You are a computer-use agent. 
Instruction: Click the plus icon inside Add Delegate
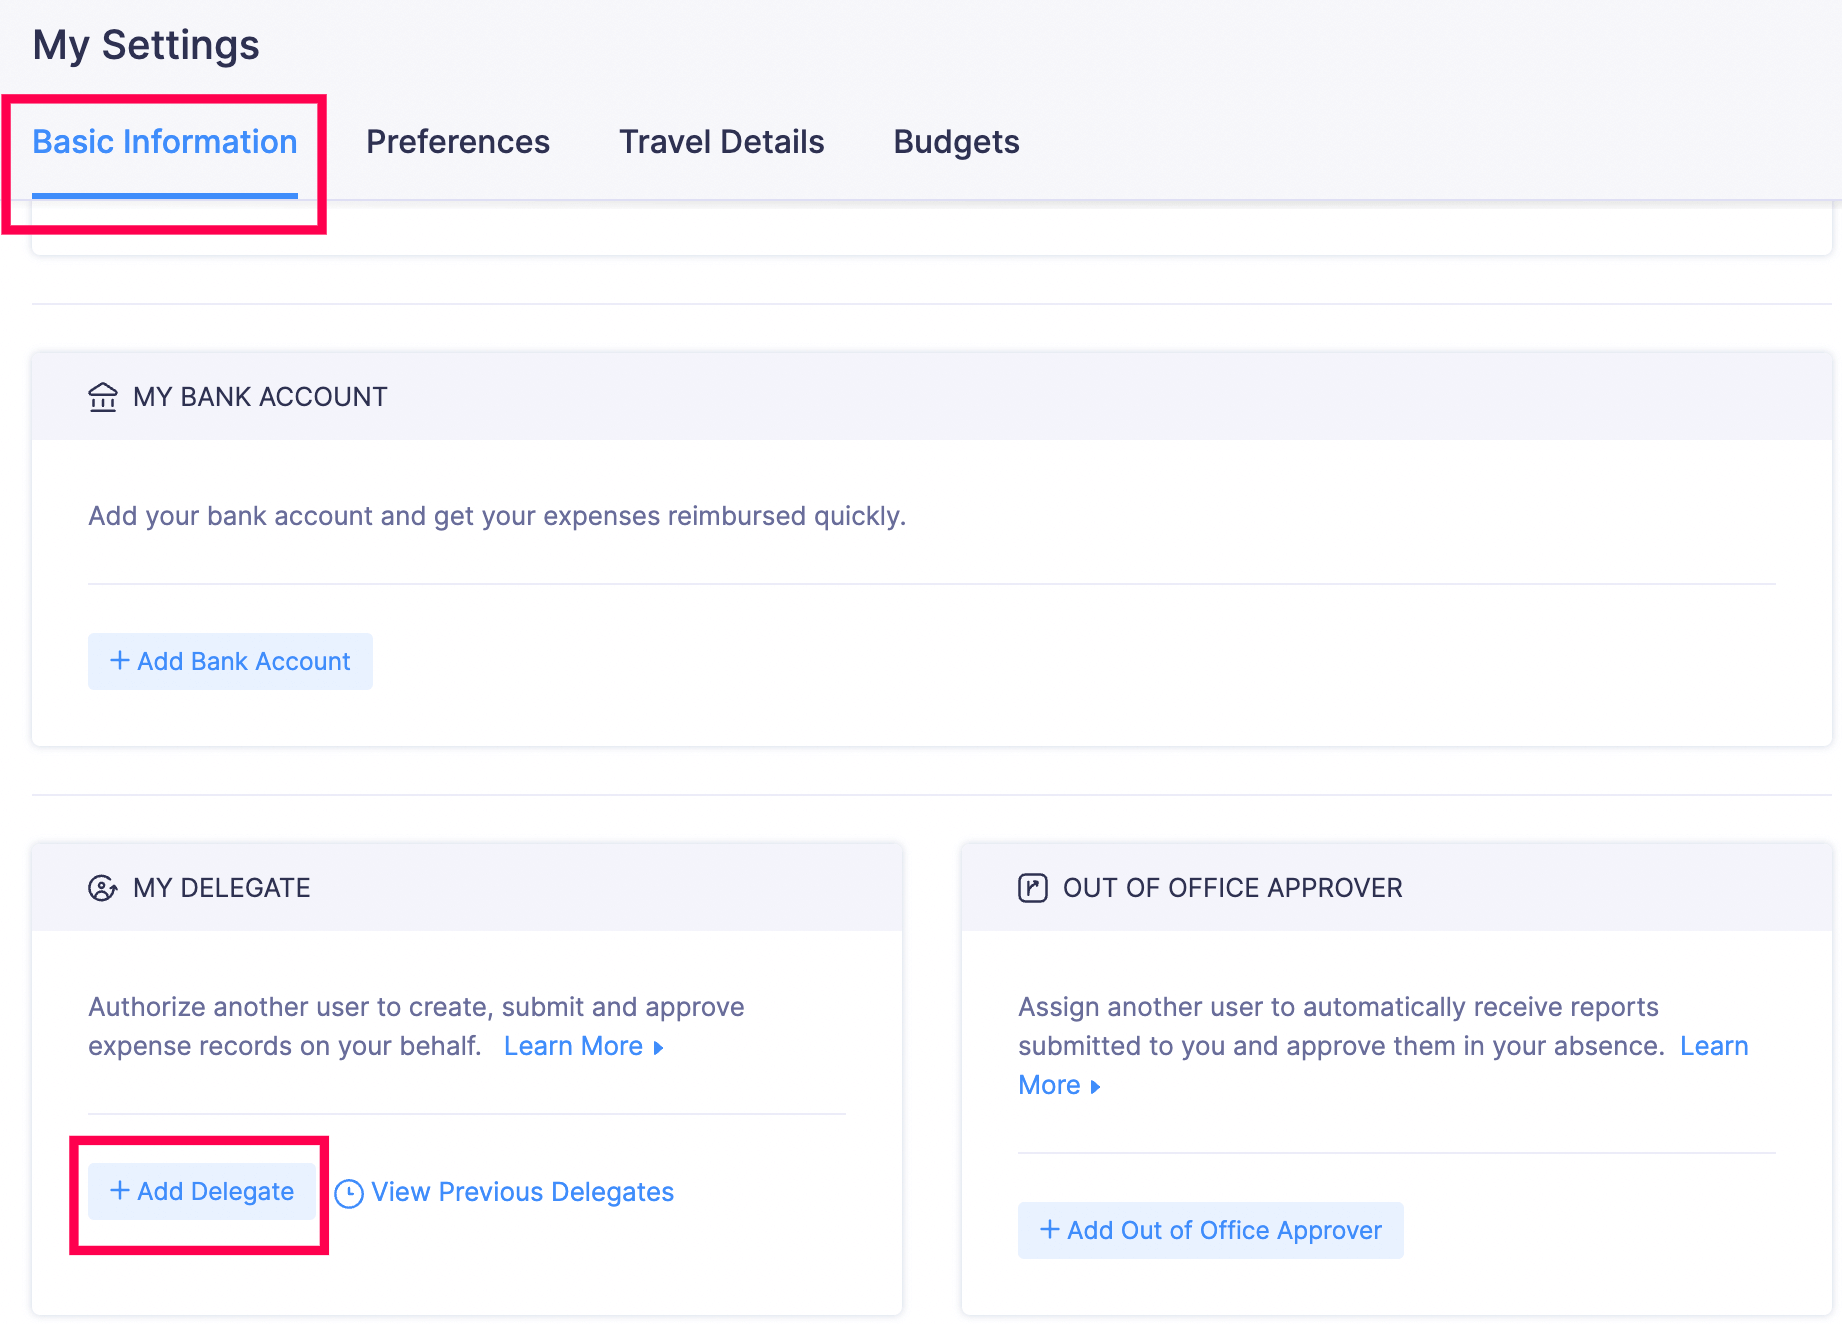120,1191
